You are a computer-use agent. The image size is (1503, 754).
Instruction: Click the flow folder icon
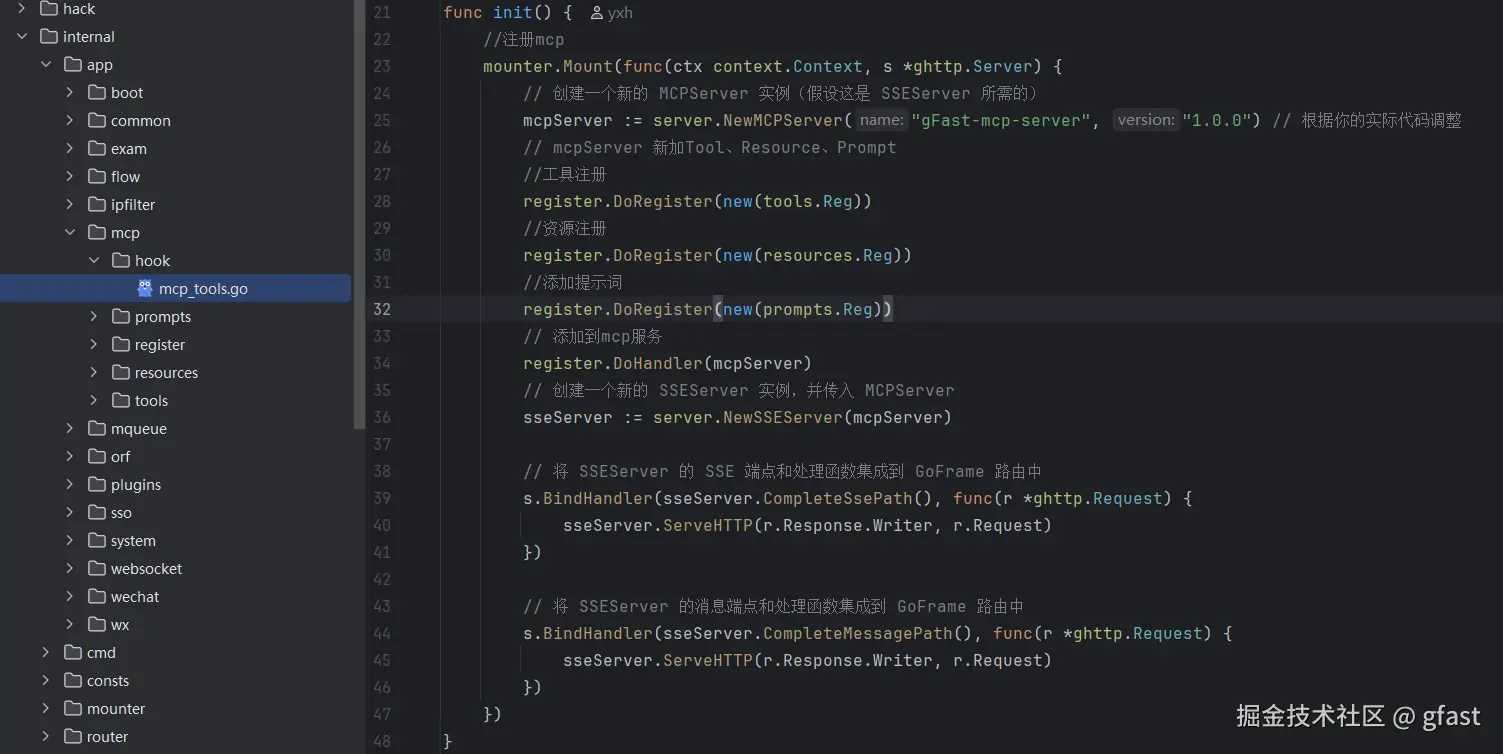[97, 177]
